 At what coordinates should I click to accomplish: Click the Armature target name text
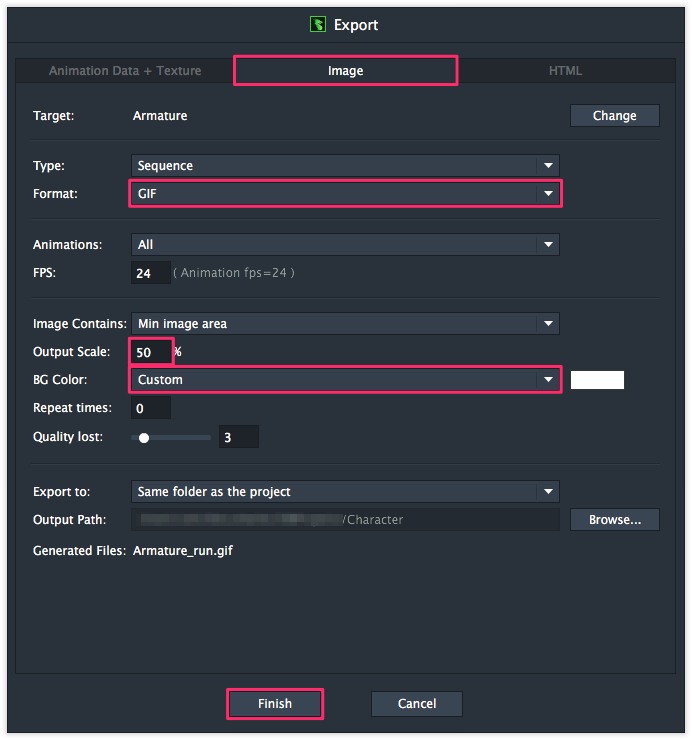point(160,116)
